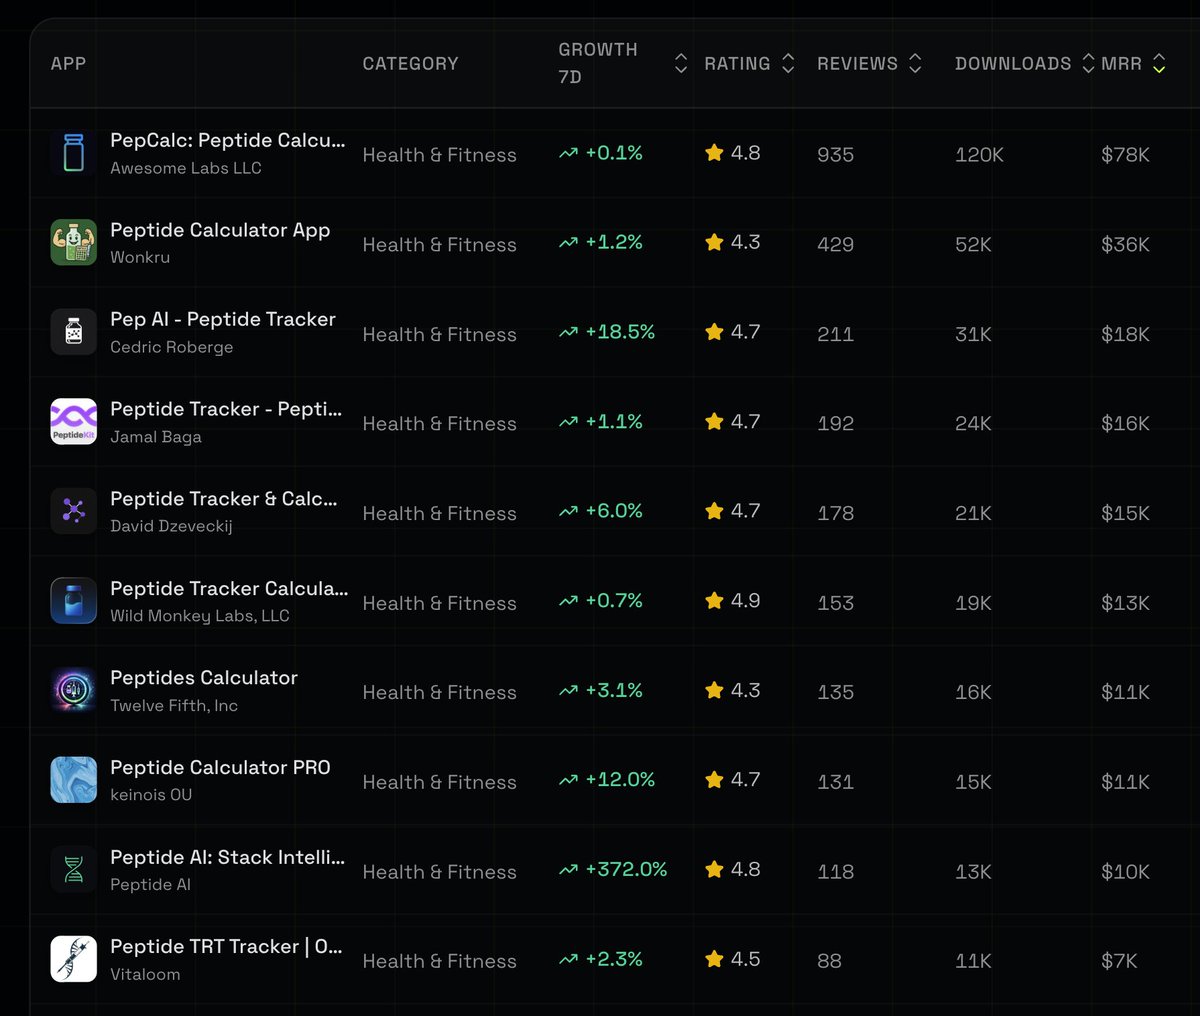Open the Peptides Calculator icon by Twelve Fifth
Image resolution: width=1200 pixels, height=1016 pixels.
[74, 690]
